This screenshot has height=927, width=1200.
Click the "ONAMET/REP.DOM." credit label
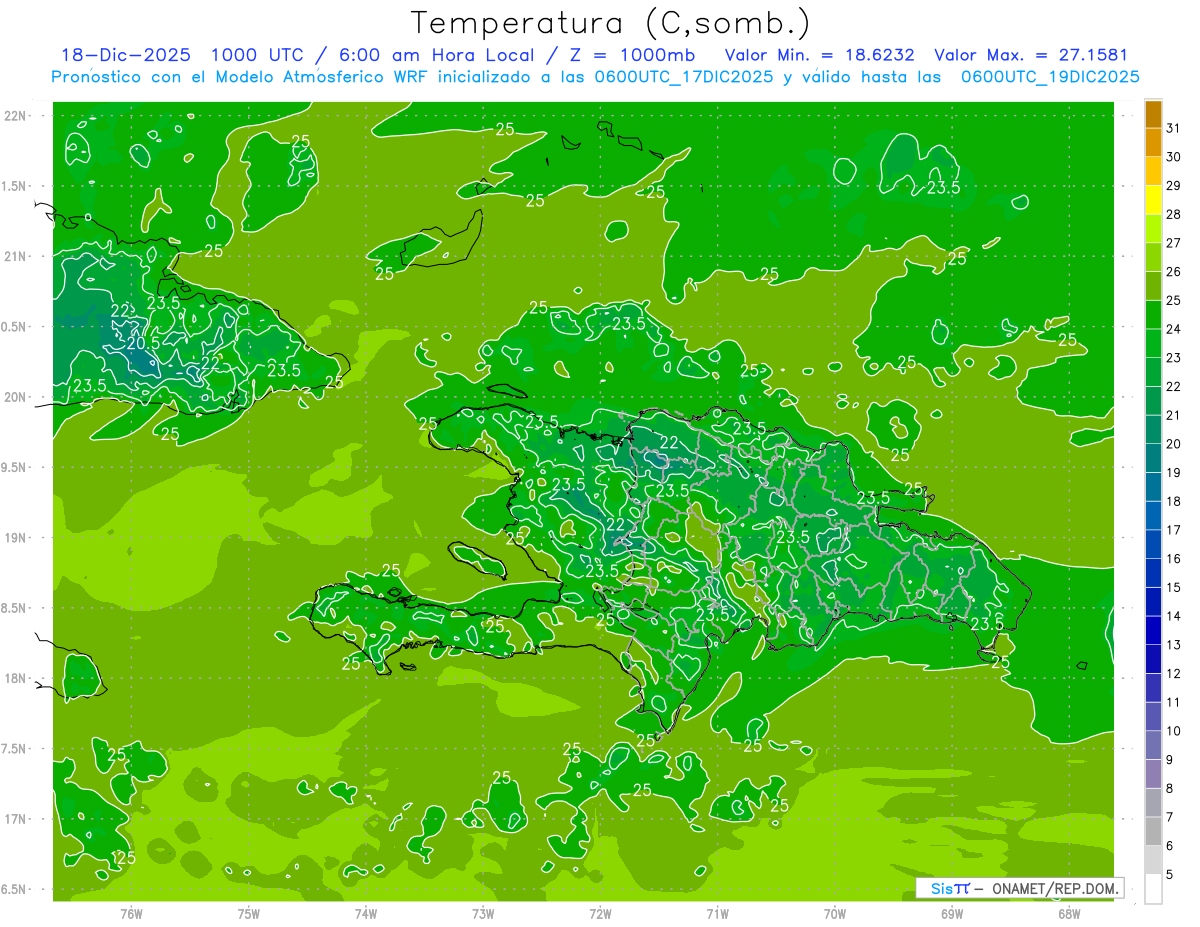[x=1055, y=888]
